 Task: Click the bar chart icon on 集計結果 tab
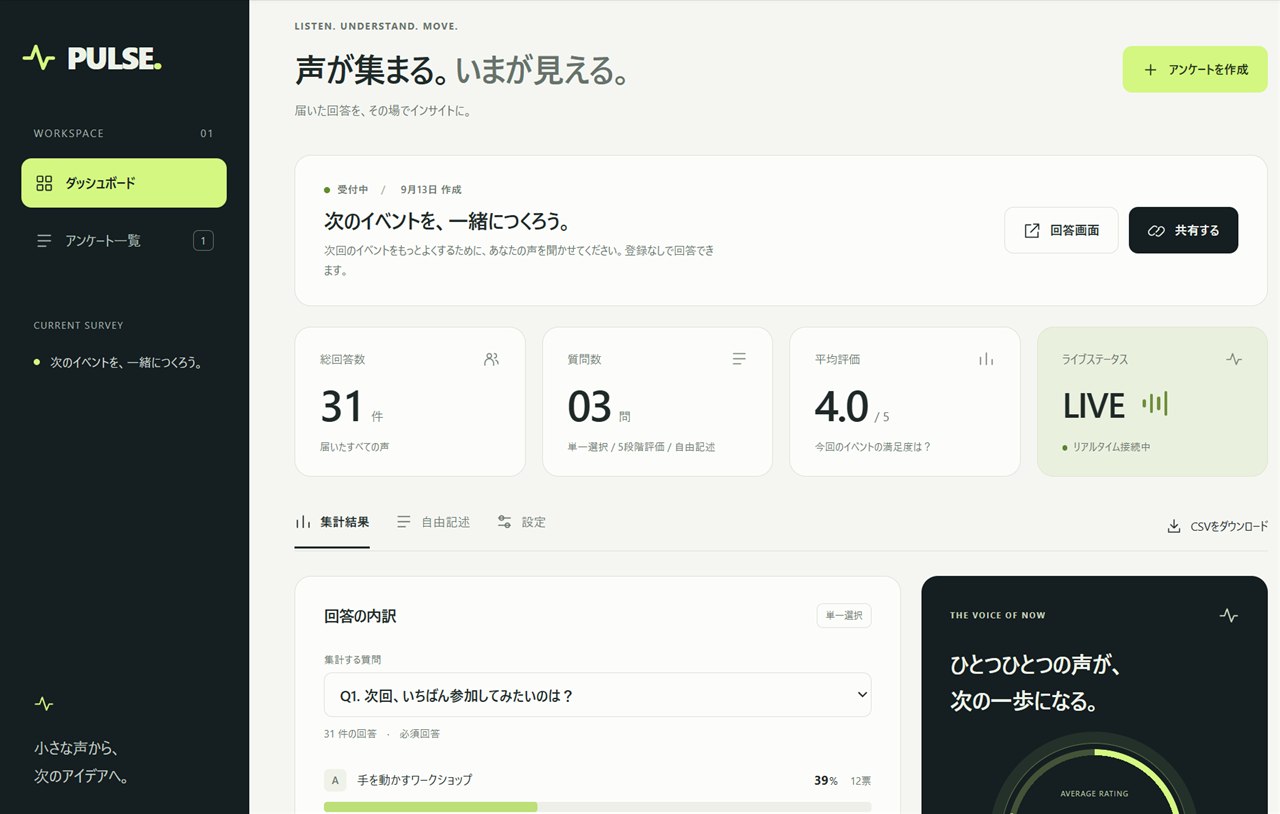(303, 522)
